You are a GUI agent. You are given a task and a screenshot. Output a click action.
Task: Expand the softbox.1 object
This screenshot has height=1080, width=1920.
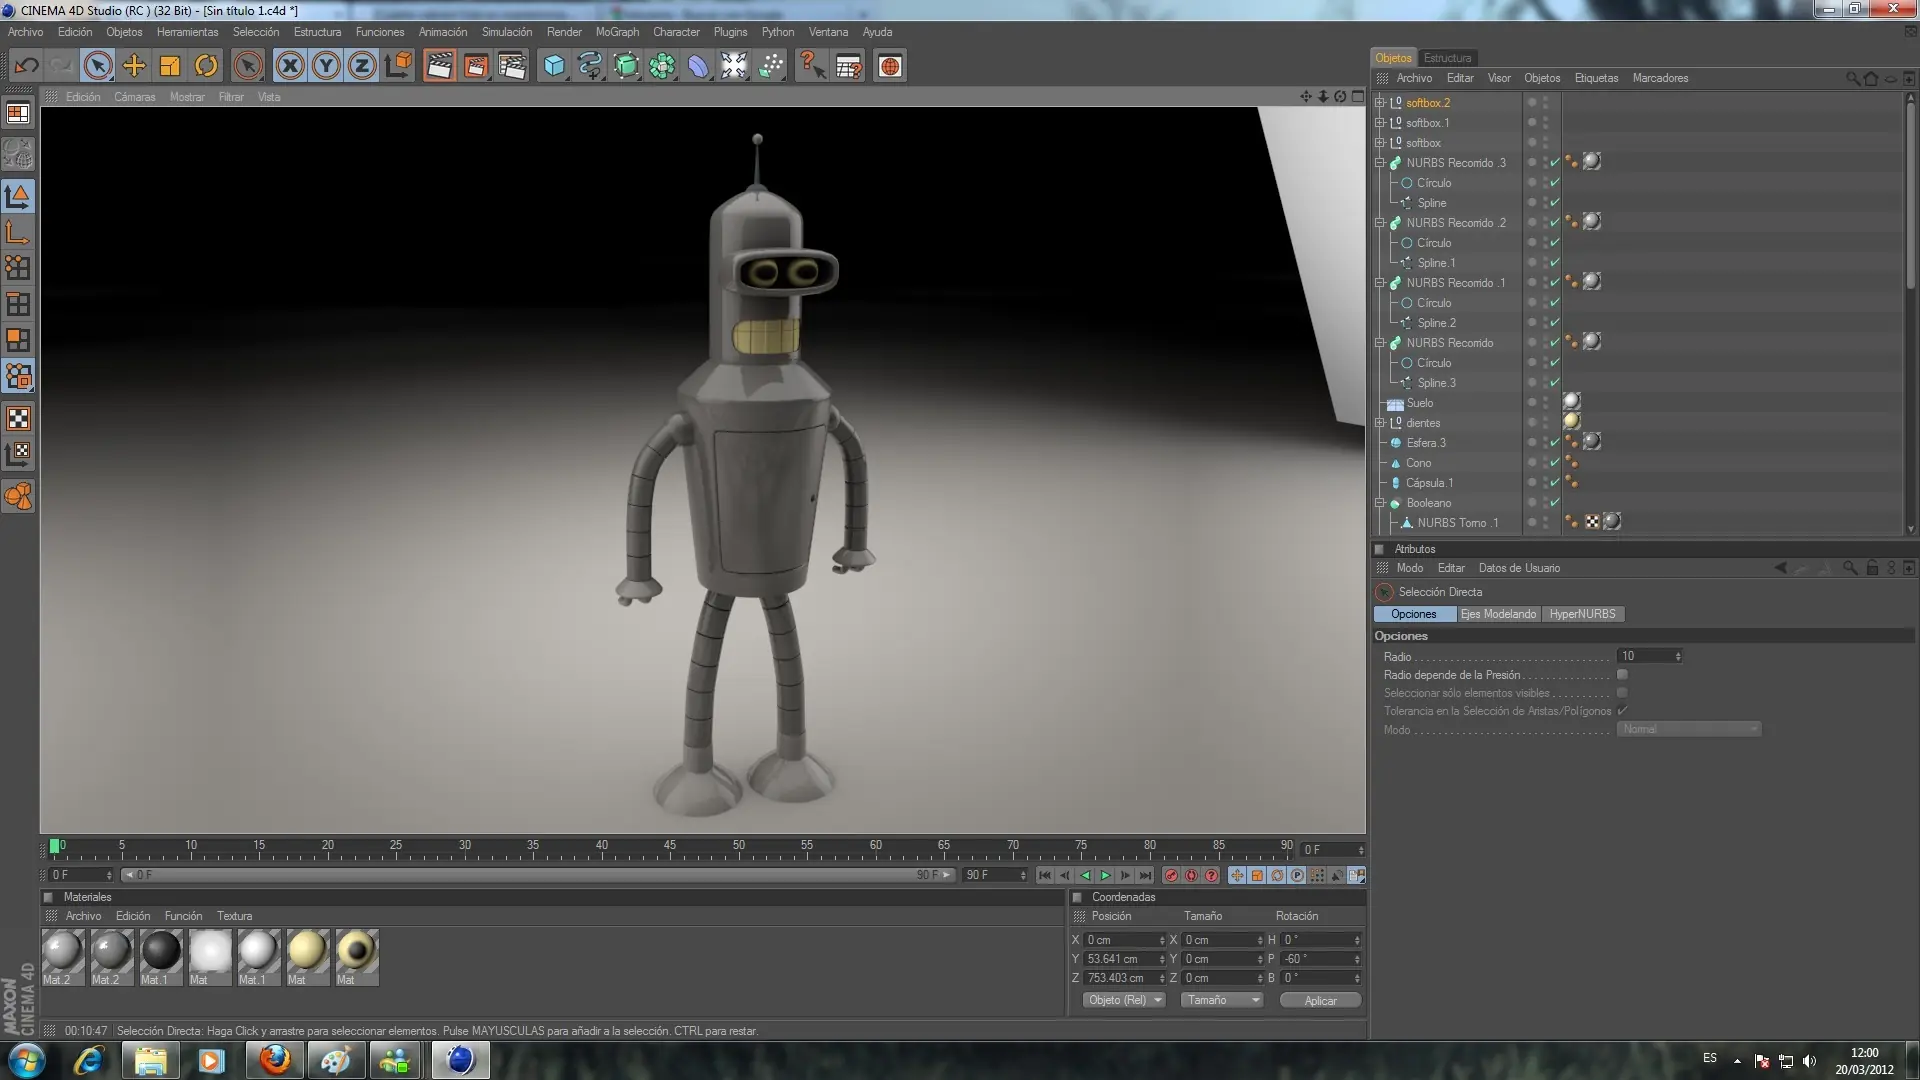tap(1380, 123)
